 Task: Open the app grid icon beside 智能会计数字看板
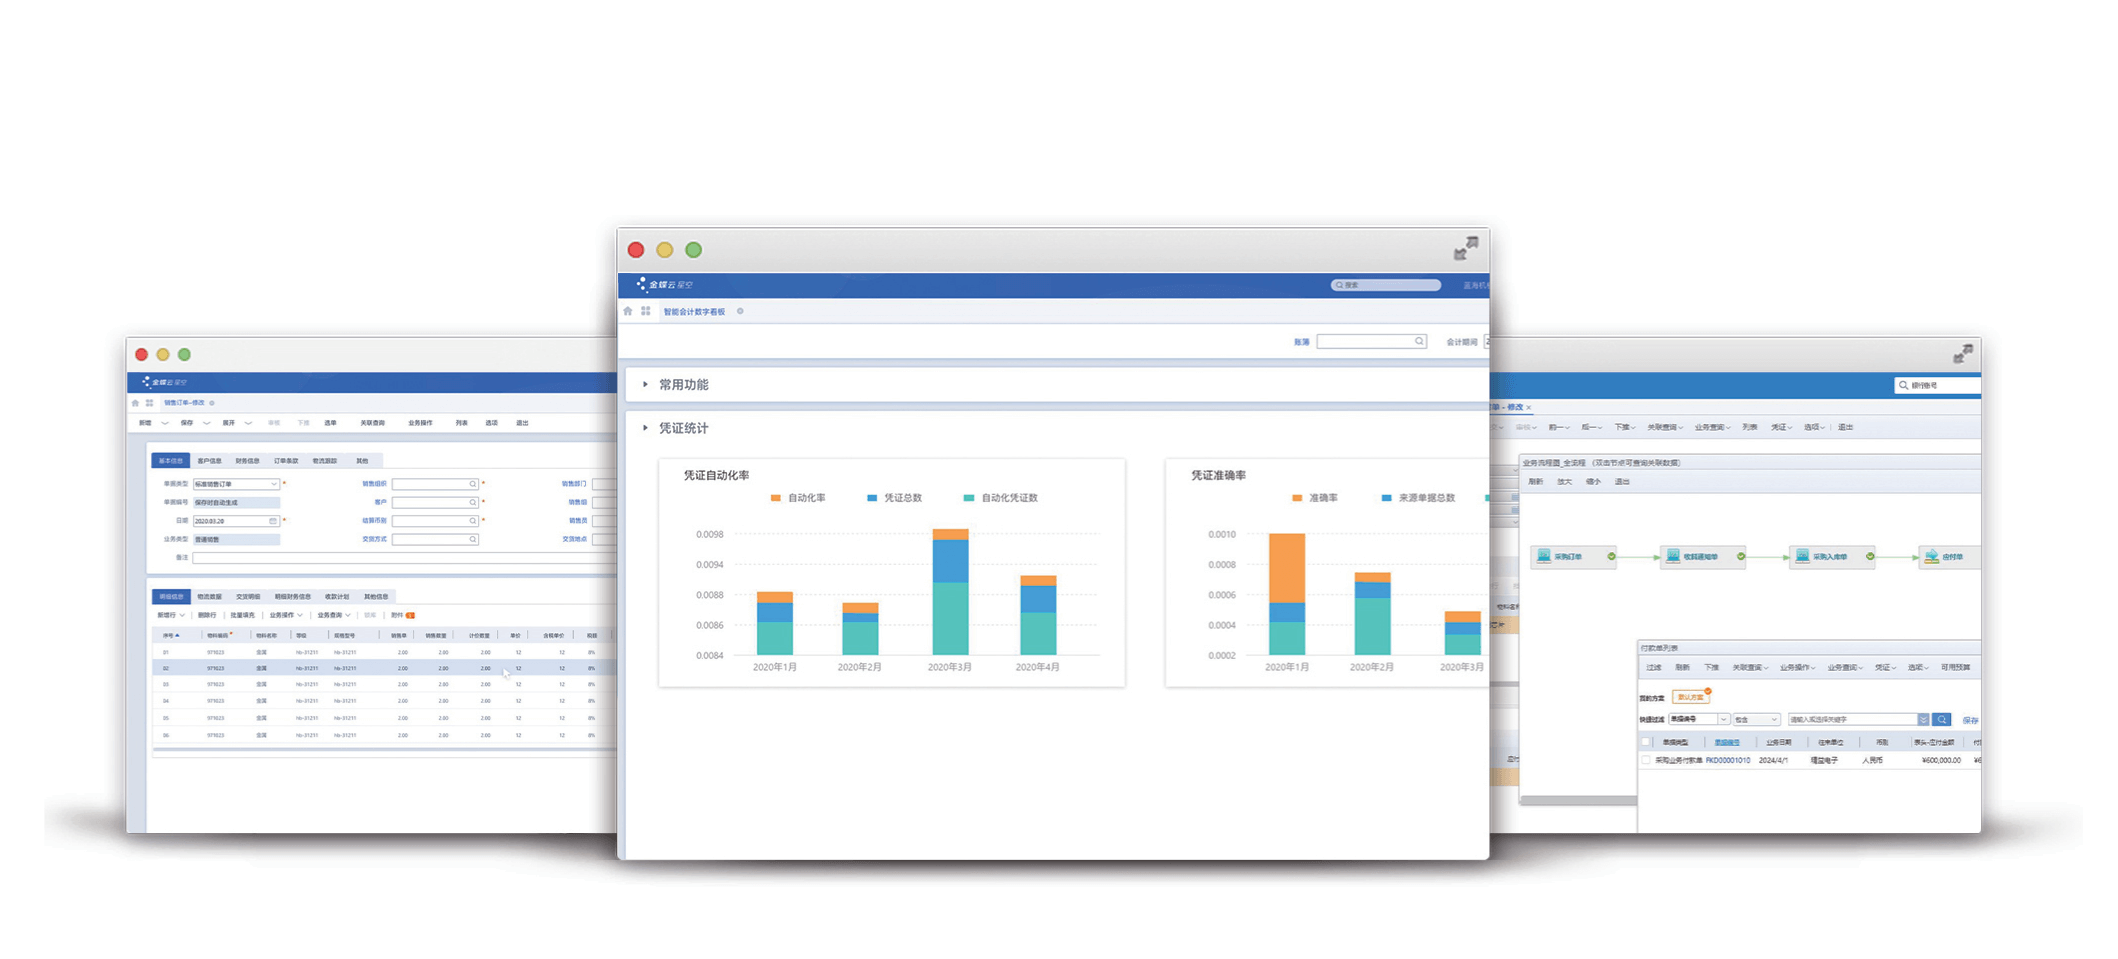[646, 311]
